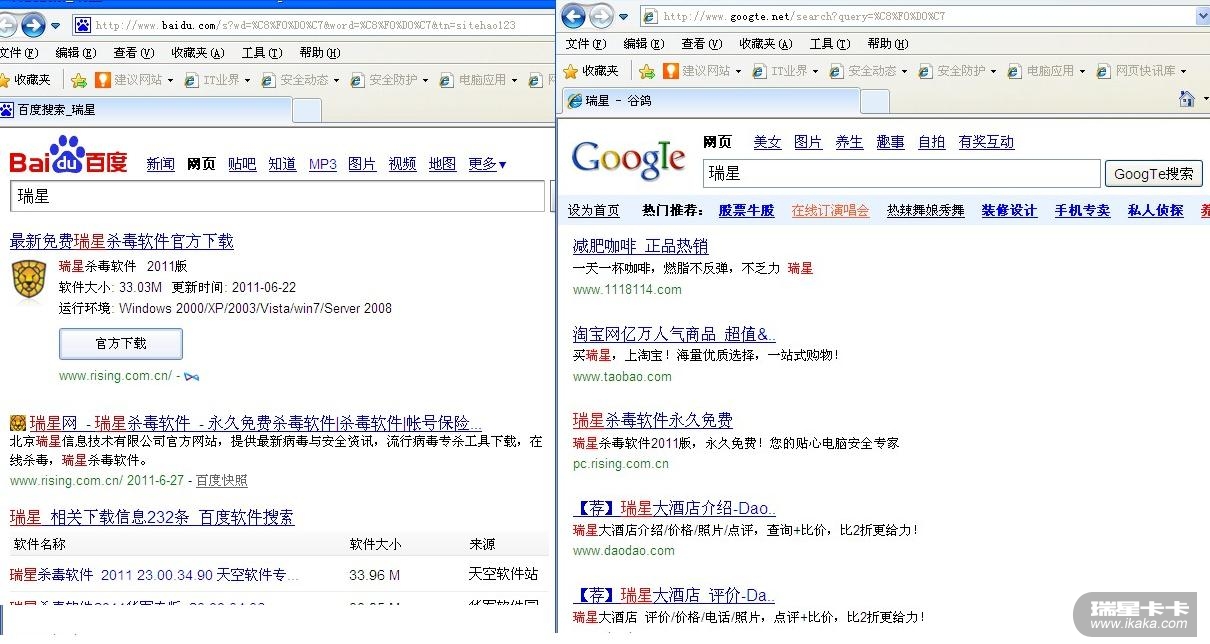Open 收藏夹(A) menu in the Google window
The height and width of the screenshot is (644, 1210).
click(x=766, y=44)
